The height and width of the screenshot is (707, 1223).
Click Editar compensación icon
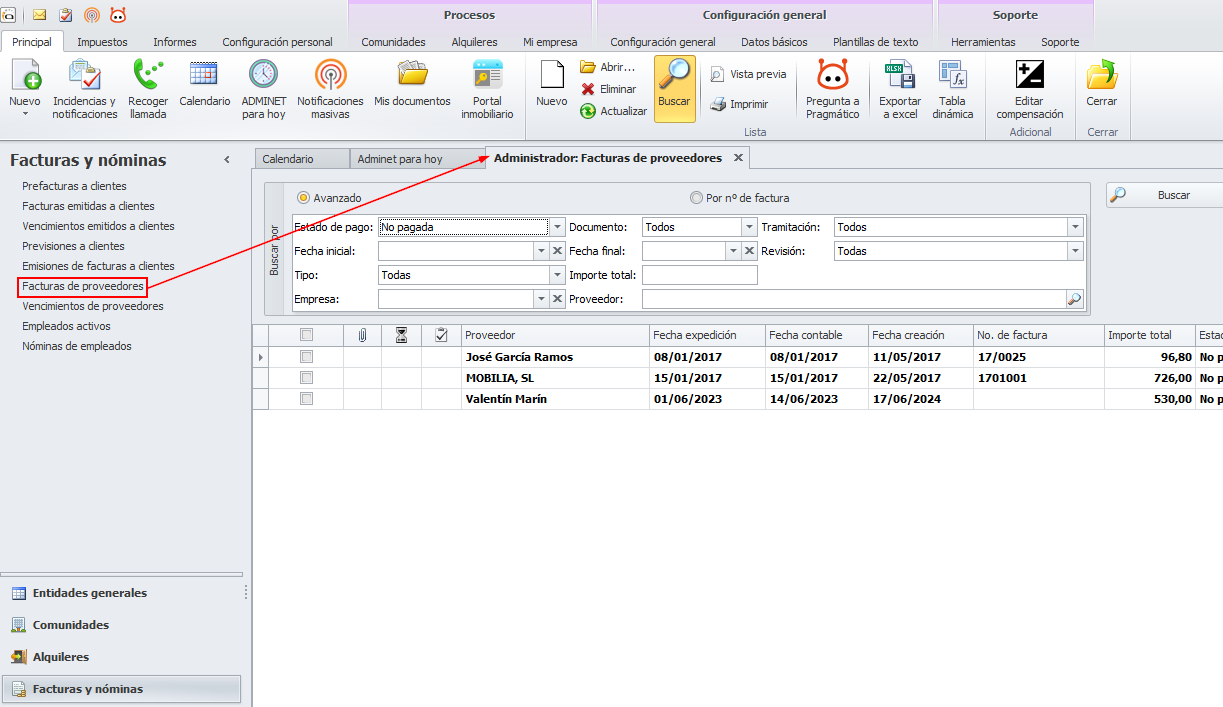(1029, 76)
